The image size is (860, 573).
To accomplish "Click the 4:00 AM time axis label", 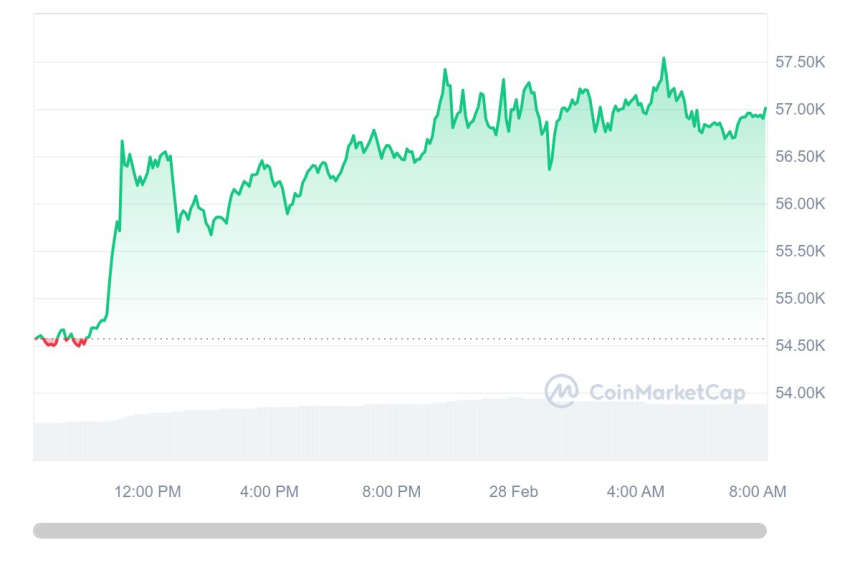I will (636, 492).
